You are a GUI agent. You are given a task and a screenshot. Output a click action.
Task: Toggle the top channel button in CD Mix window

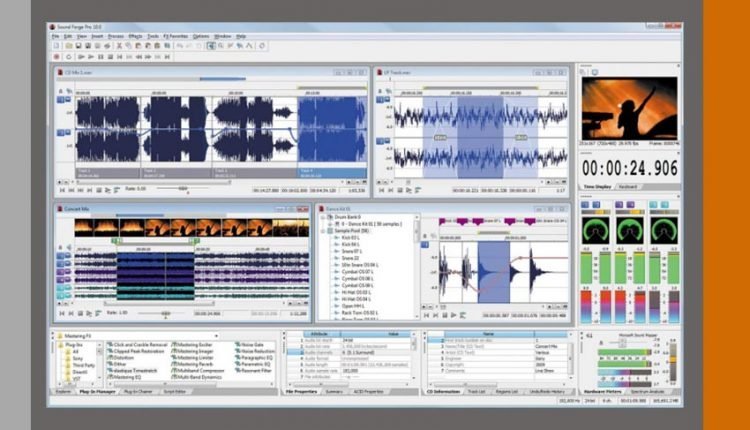(62, 100)
